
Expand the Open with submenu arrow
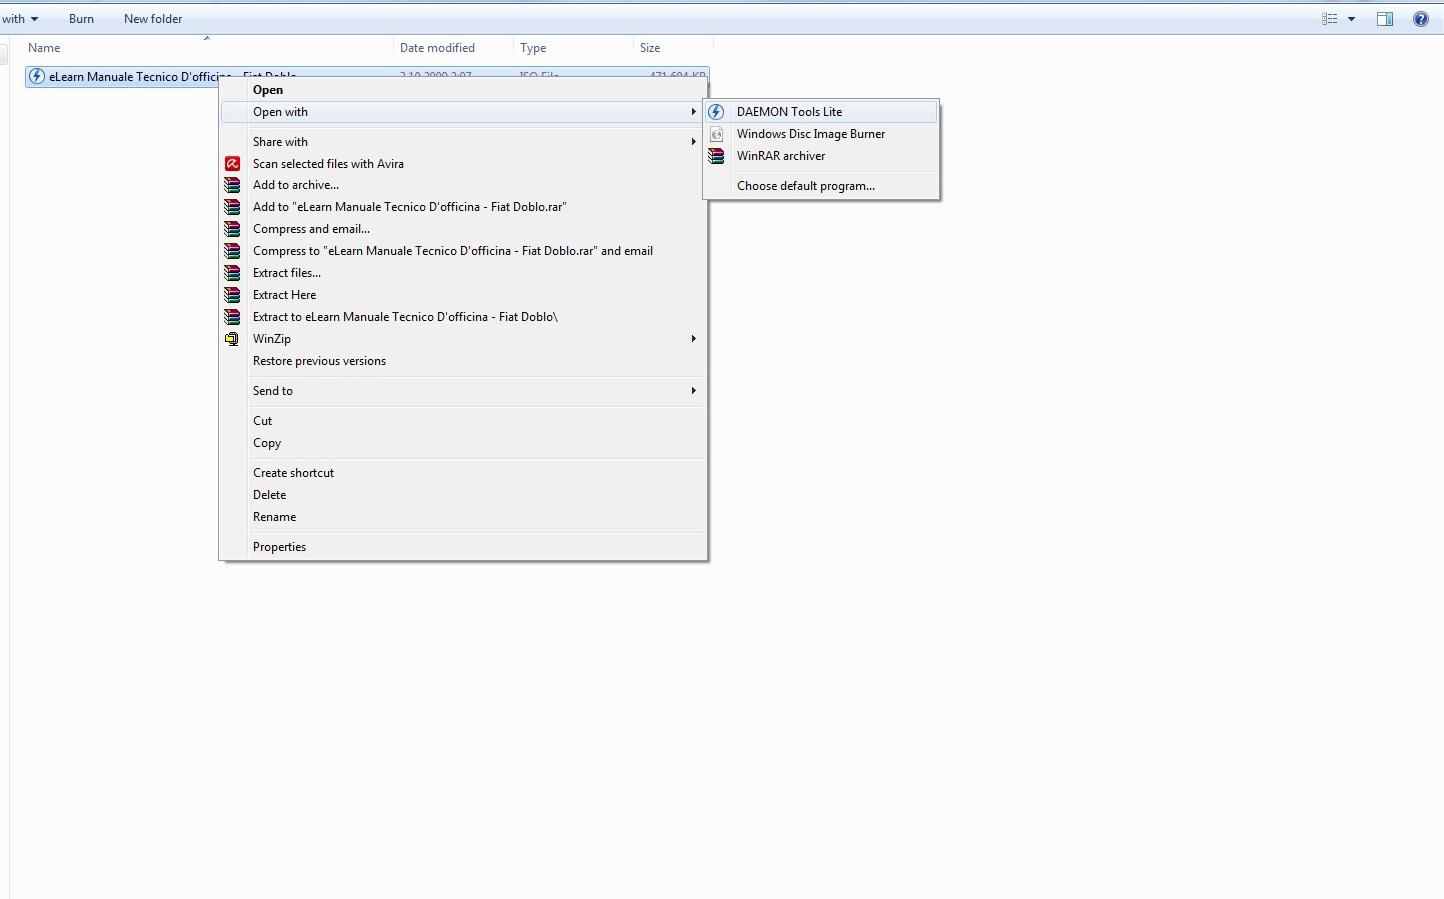(693, 112)
